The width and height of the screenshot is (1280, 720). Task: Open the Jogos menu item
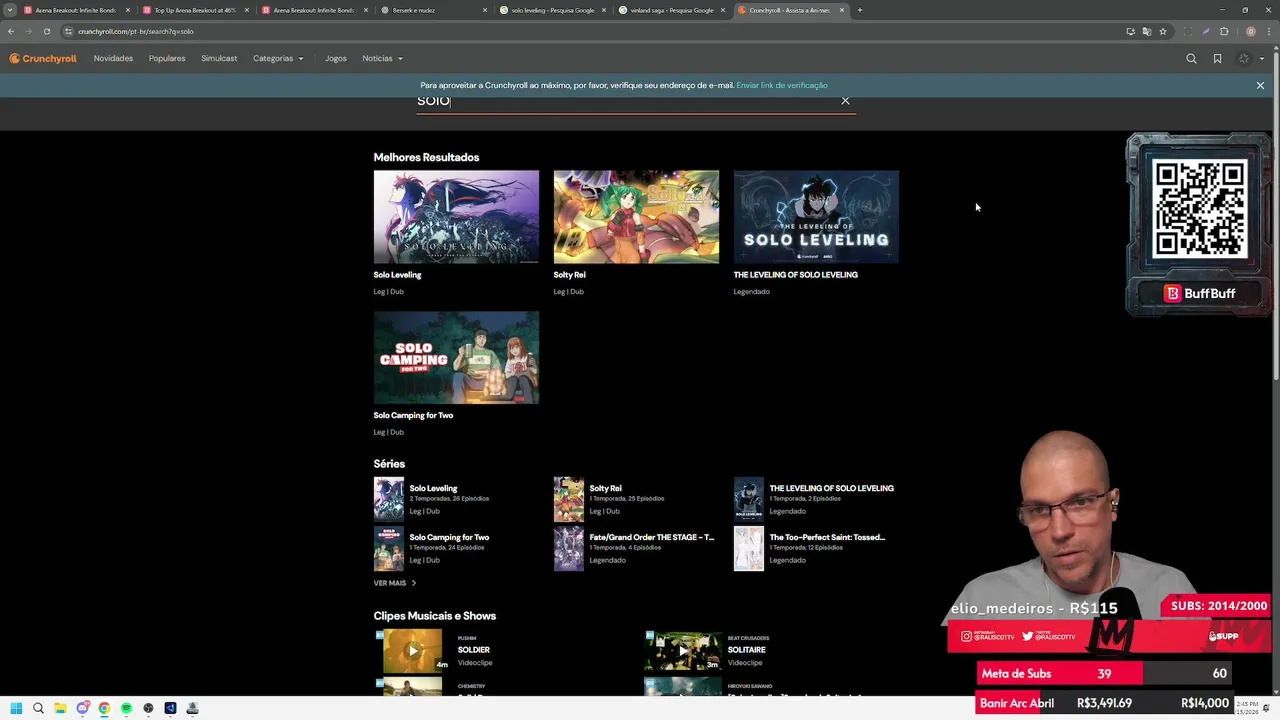pyautogui.click(x=336, y=59)
